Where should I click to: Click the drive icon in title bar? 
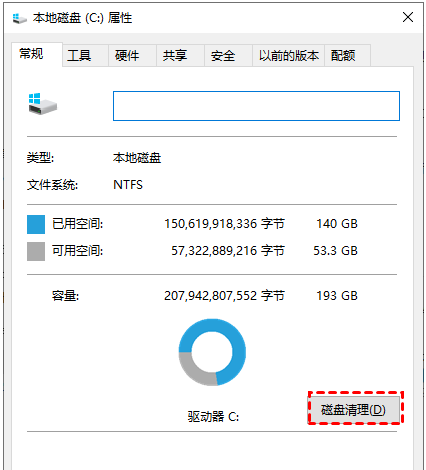(20, 18)
